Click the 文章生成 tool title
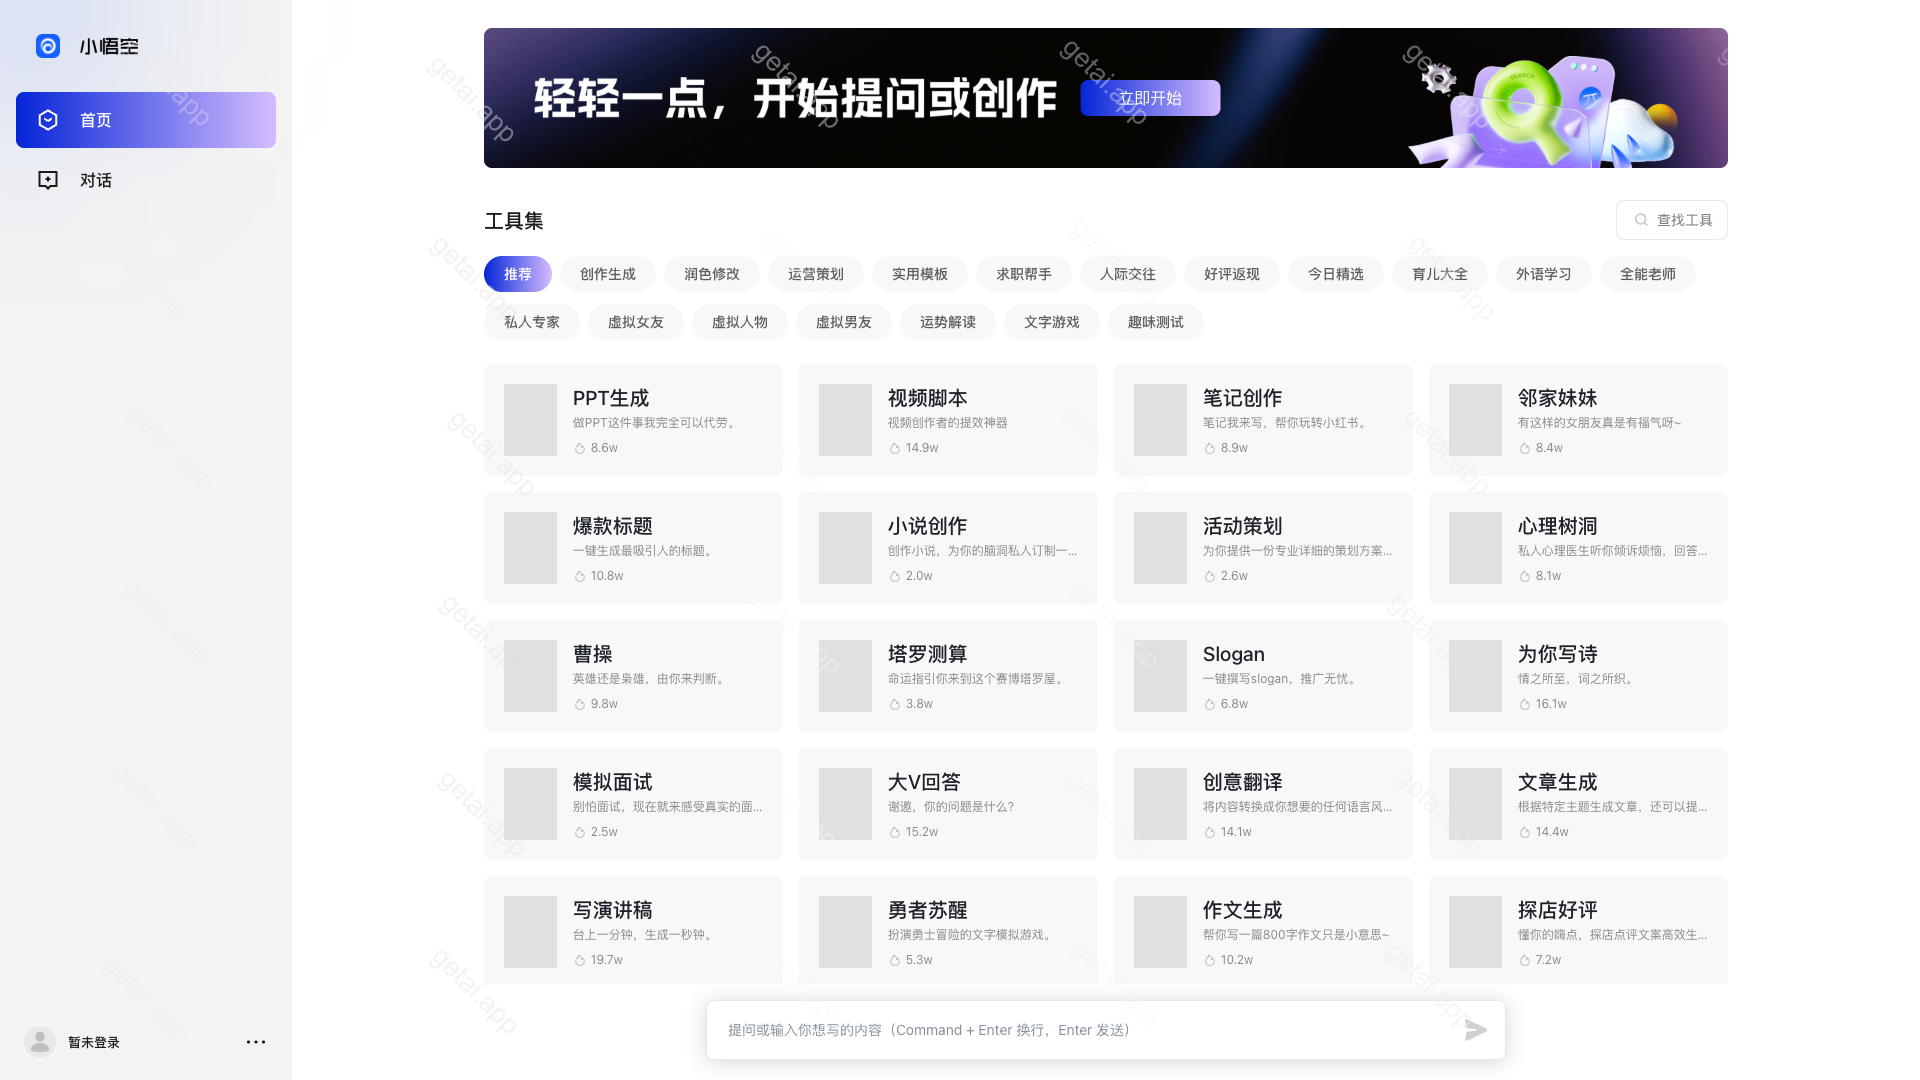Screen dimensions: 1920x1080 point(1558,782)
